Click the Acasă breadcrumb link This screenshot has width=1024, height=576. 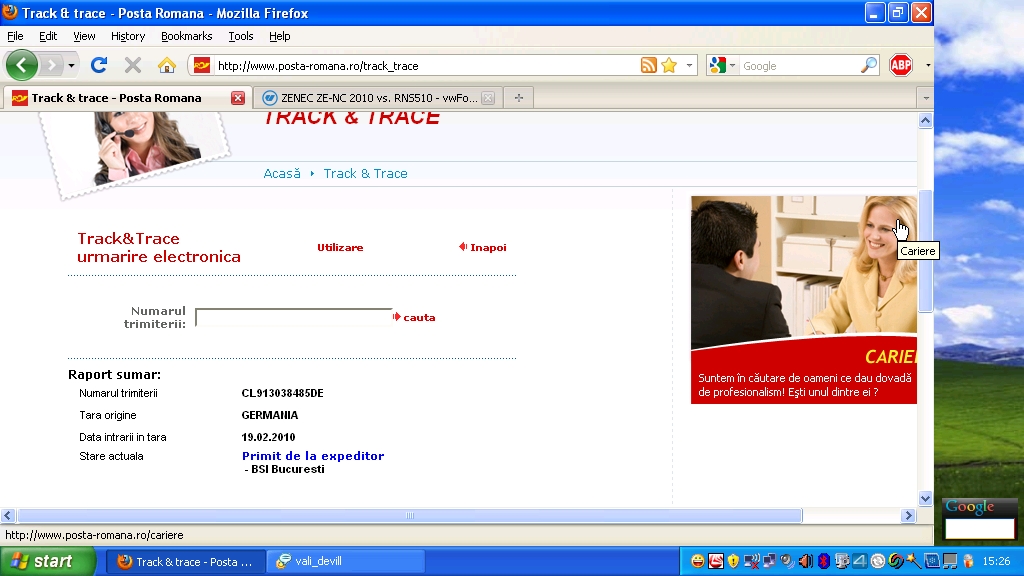tap(282, 174)
